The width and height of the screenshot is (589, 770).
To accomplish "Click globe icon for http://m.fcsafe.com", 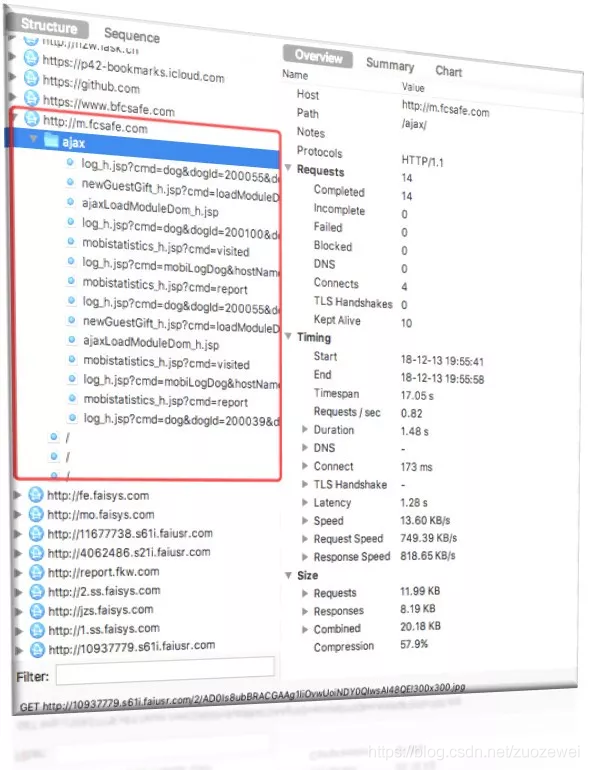I will (x=31, y=118).
